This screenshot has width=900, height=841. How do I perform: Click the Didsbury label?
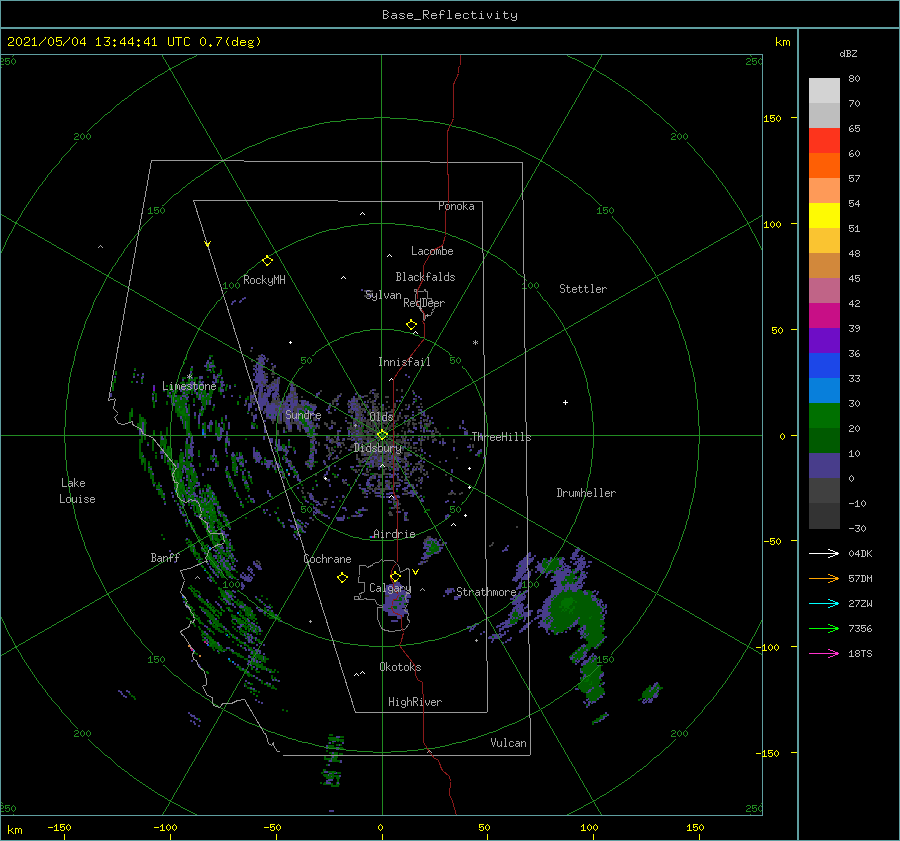tap(378, 448)
